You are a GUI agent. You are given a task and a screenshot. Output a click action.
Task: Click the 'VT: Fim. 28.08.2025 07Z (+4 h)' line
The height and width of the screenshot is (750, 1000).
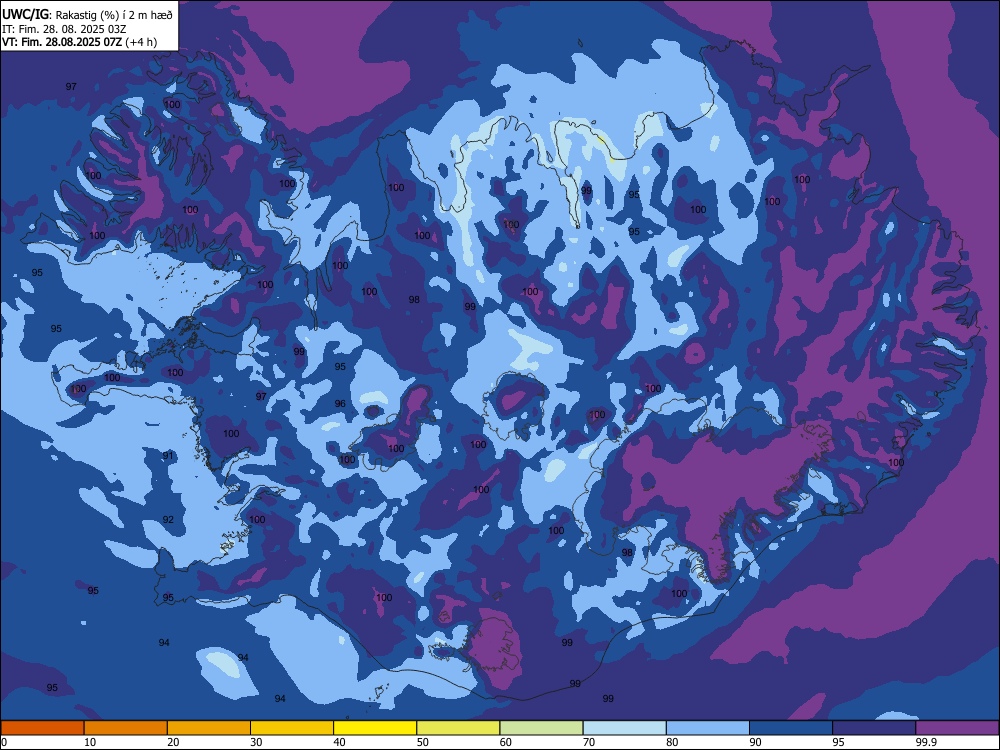point(80,42)
